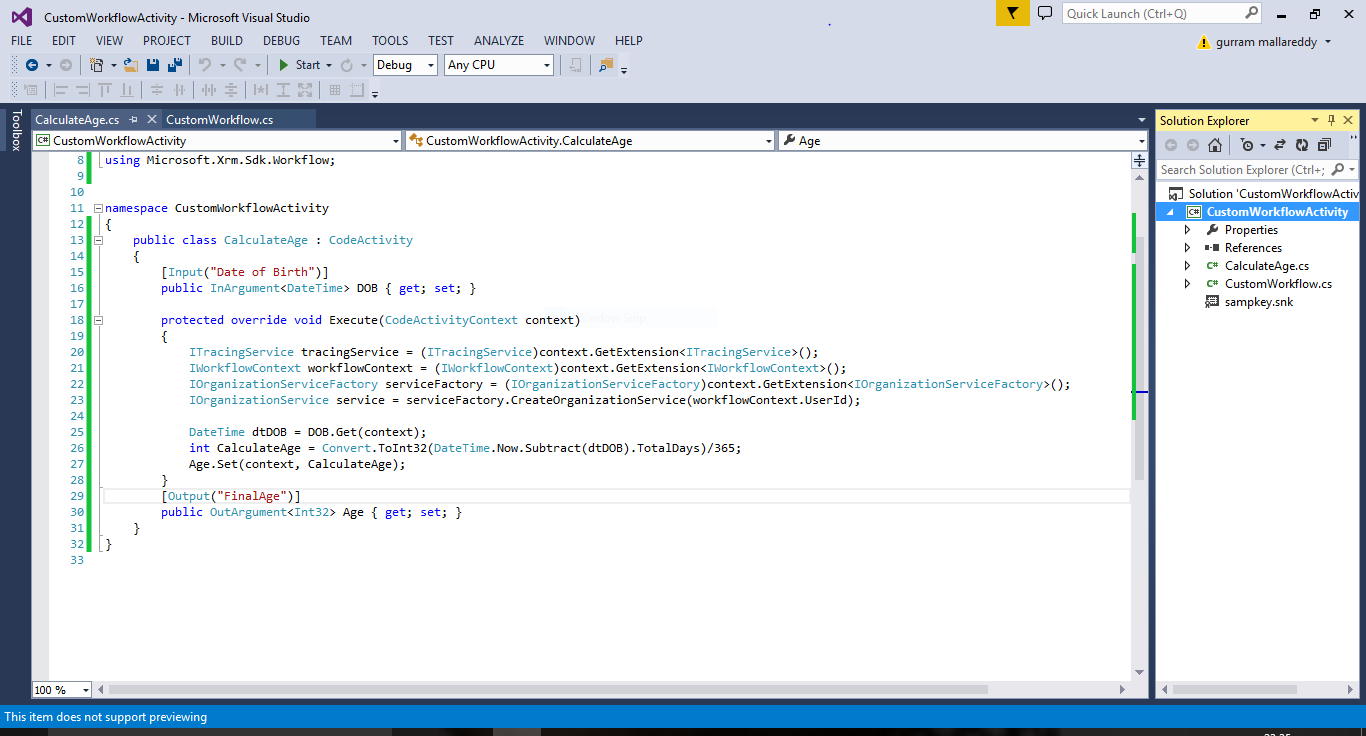
Task: Open the ANALYZE menu
Action: tap(499, 41)
